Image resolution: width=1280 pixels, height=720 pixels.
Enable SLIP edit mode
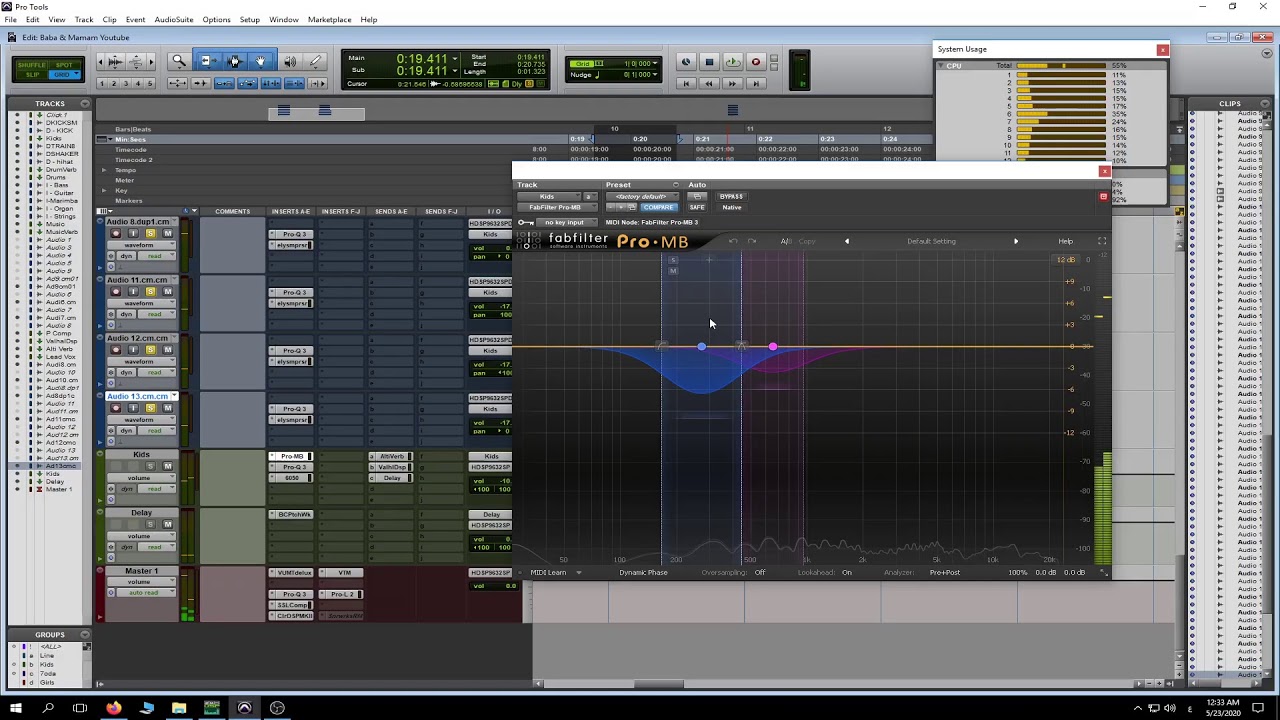(x=32, y=75)
